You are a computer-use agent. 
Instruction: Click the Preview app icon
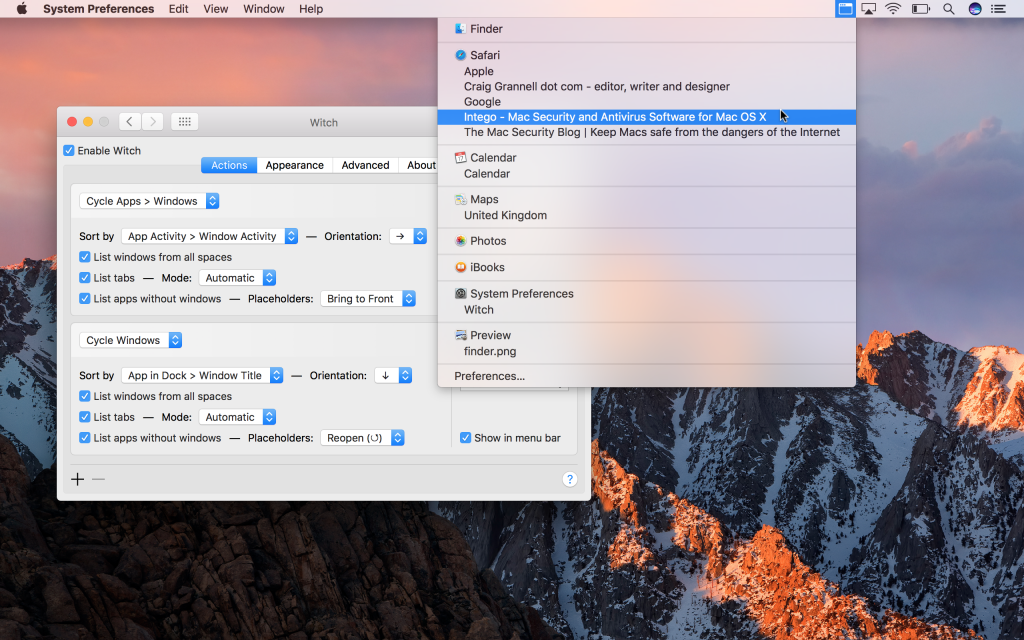click(x=460, y=335)
